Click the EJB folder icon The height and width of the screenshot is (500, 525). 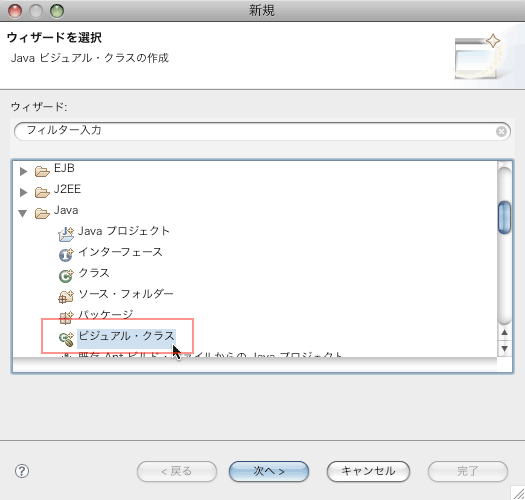(42, 171)
